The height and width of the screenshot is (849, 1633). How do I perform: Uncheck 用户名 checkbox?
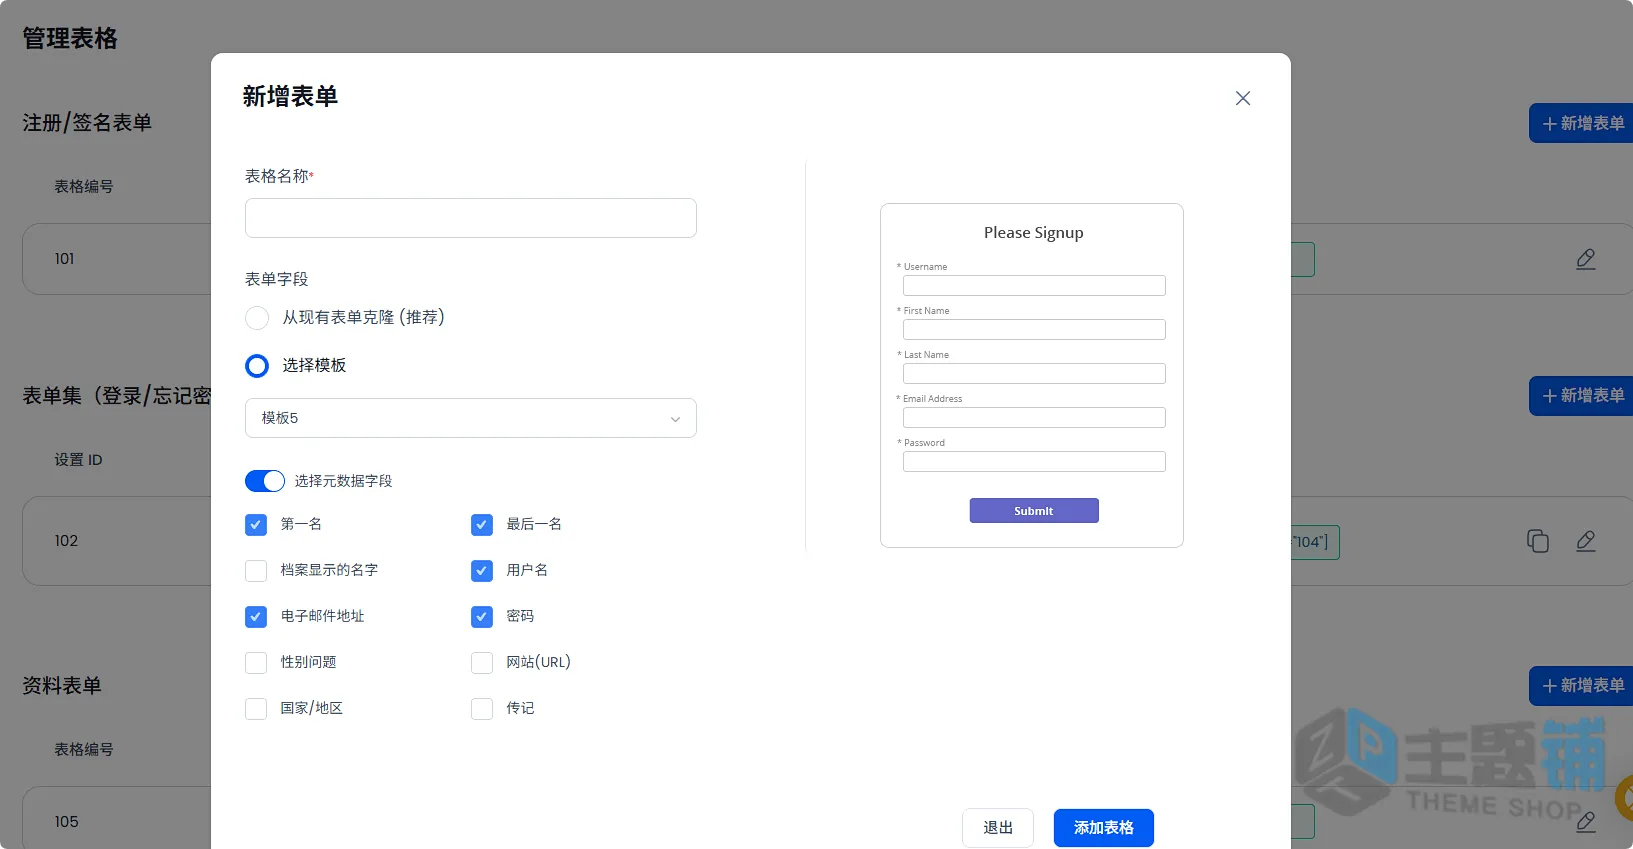482,571
